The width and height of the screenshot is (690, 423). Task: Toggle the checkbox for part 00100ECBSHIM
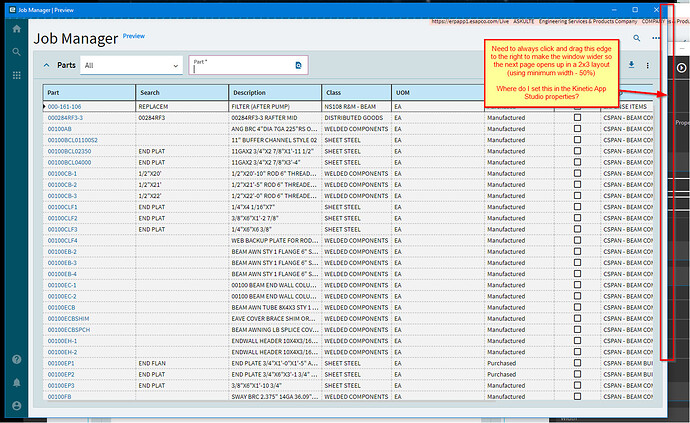pyautogui.click(x=577, y=318)
